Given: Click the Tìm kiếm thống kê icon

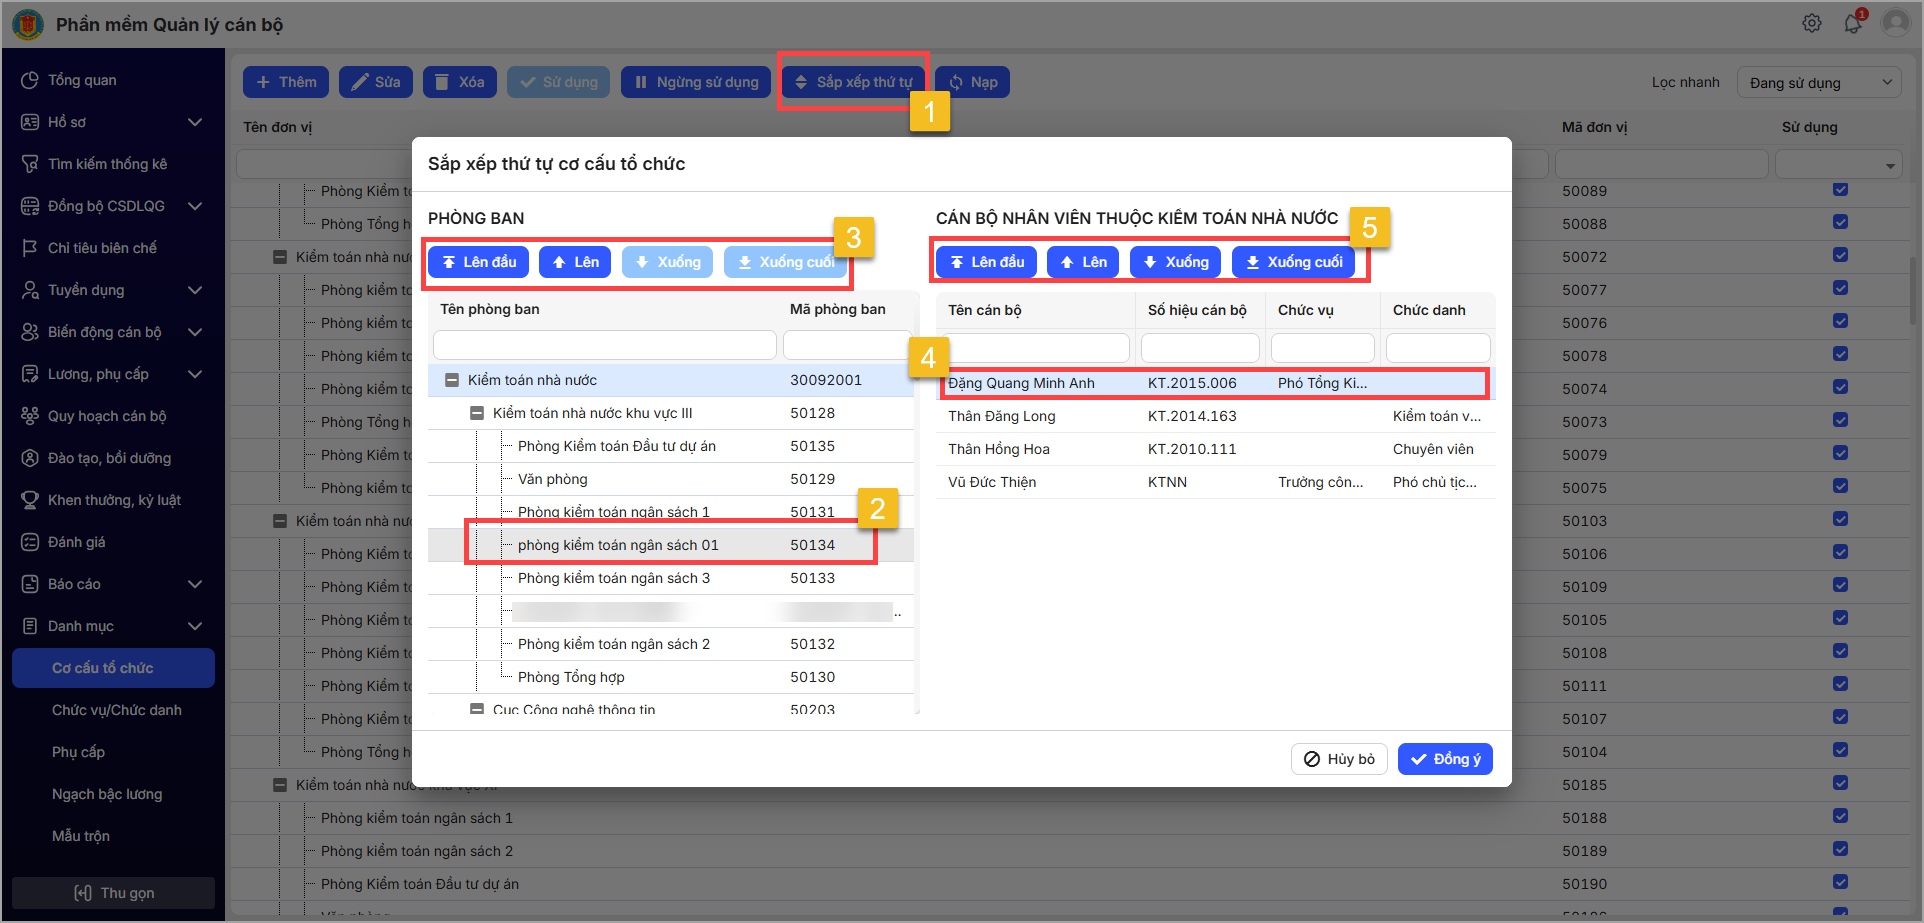Looking at the screenshot, I should (x=30, y=164).
